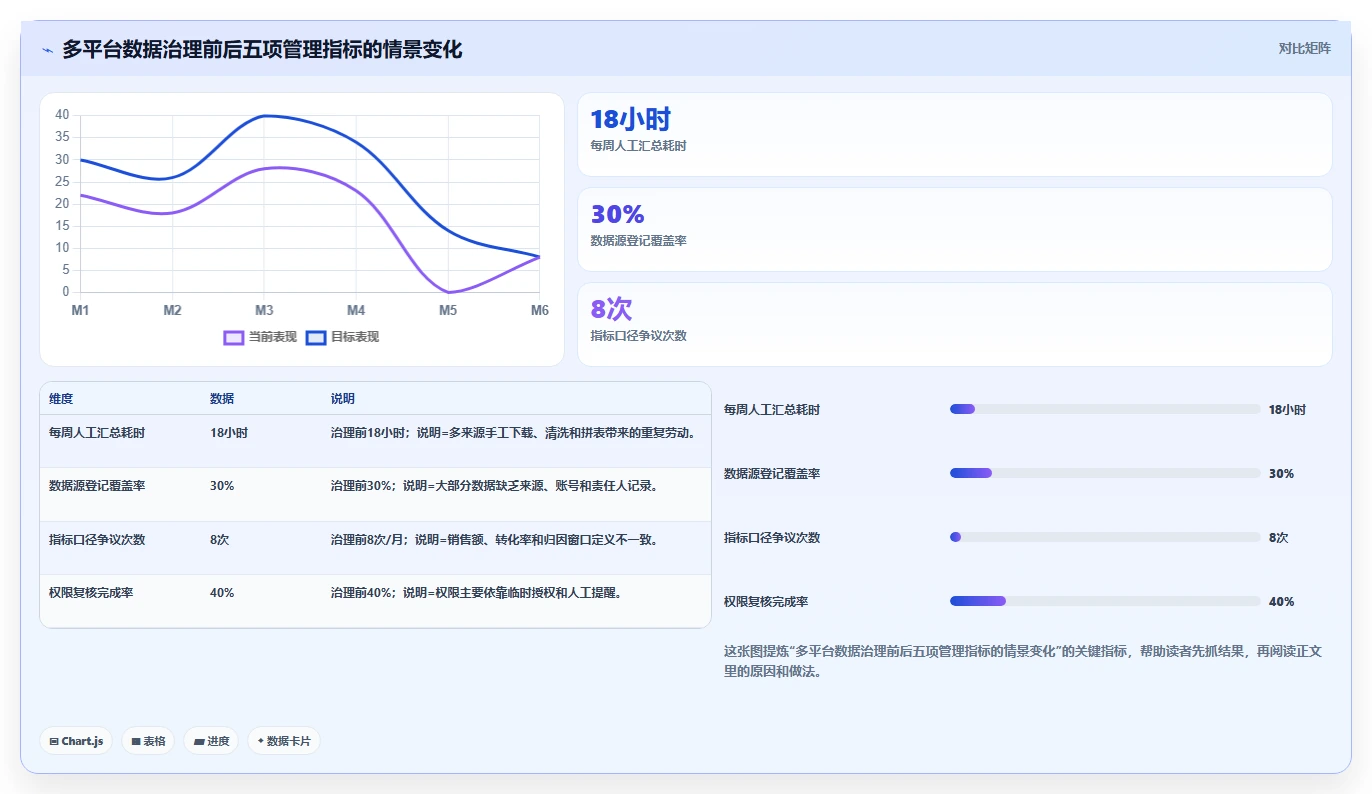Click 权限复核完成率 cell in the table
Image resolution: width=1372 pixels, height=794 pixels.
coord(91,592)
